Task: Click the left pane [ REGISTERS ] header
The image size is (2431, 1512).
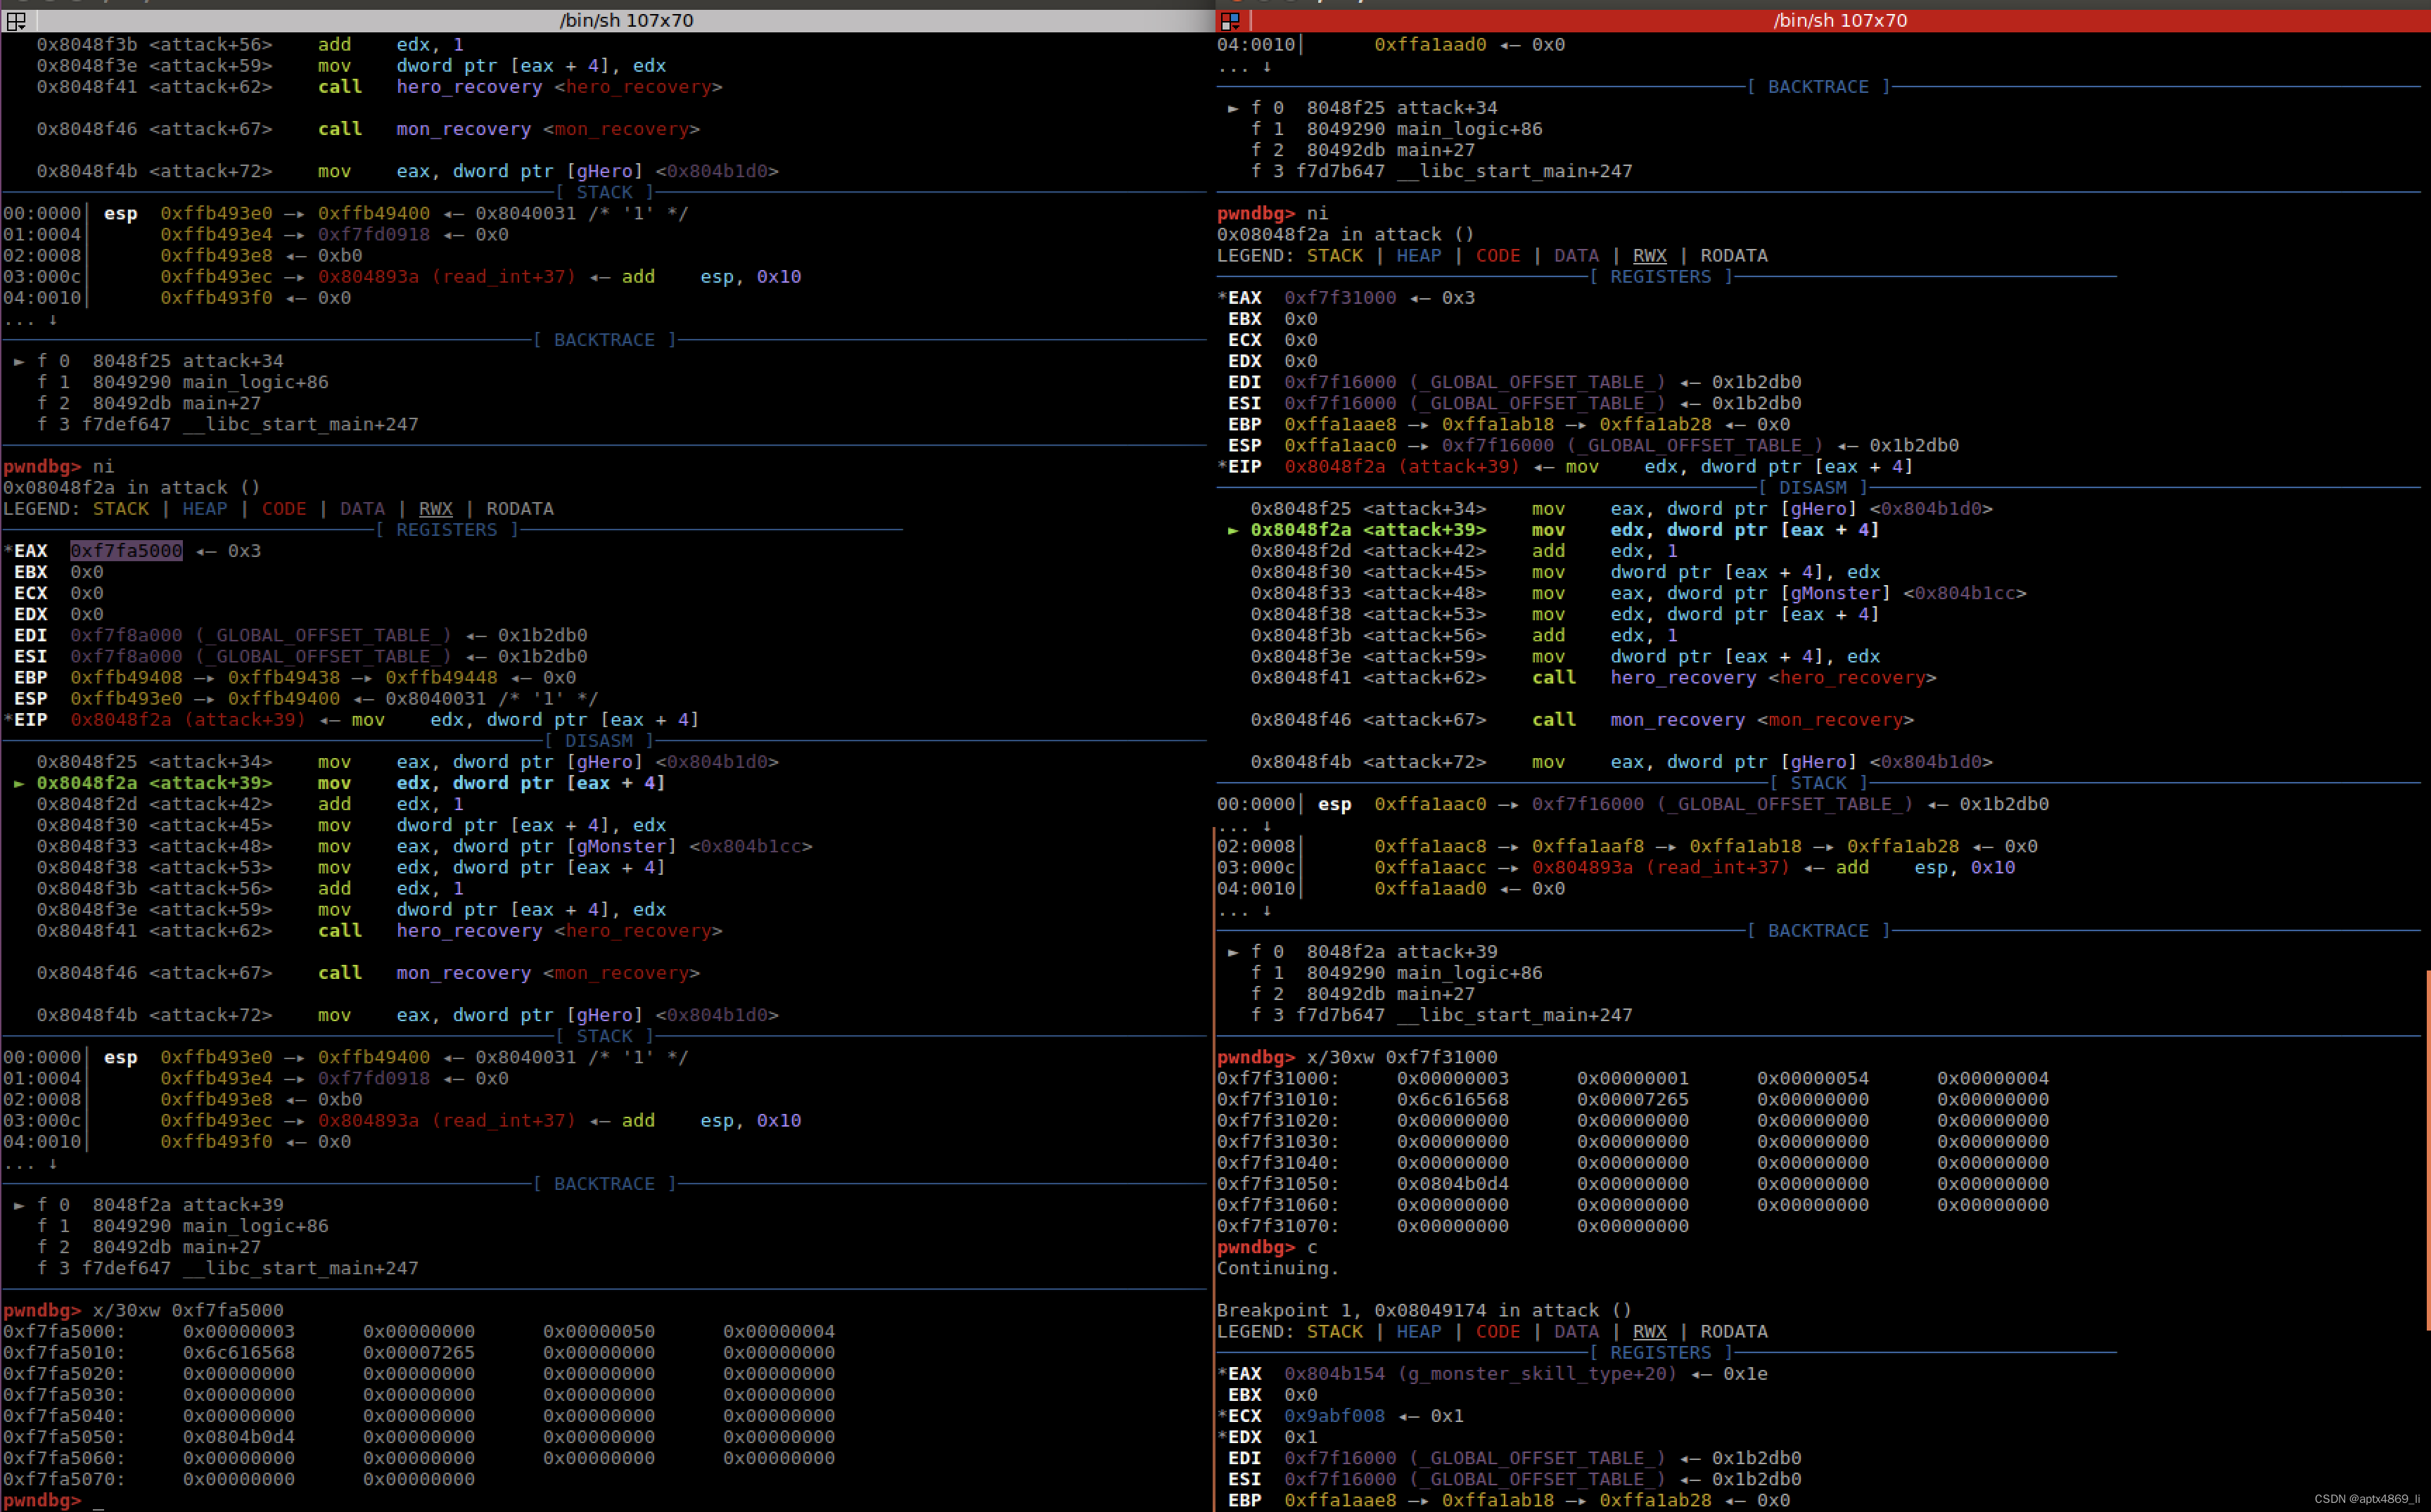Action: pos(447,530)
